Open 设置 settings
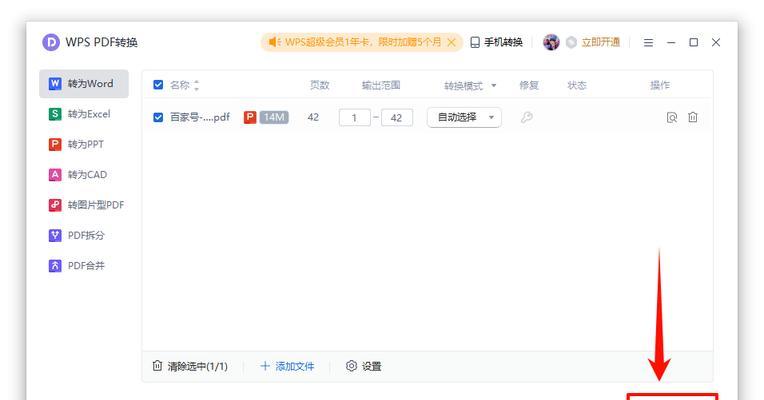Viewport: 764px width, 400px height. [x=363, y=366]
